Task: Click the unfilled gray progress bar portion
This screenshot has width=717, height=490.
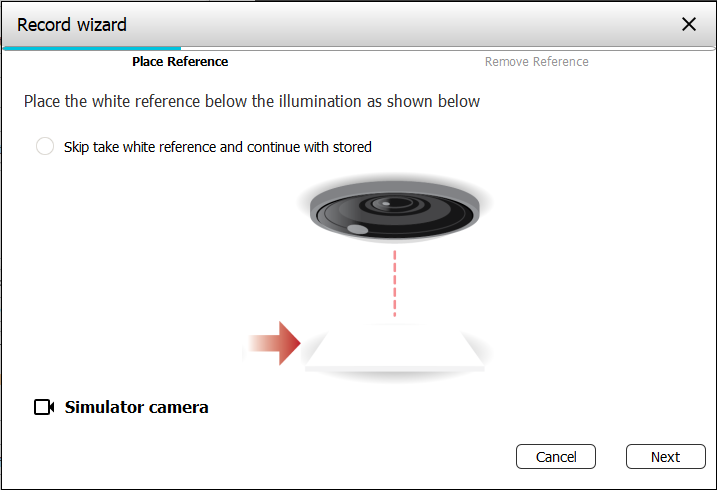Action: [448, 48]
